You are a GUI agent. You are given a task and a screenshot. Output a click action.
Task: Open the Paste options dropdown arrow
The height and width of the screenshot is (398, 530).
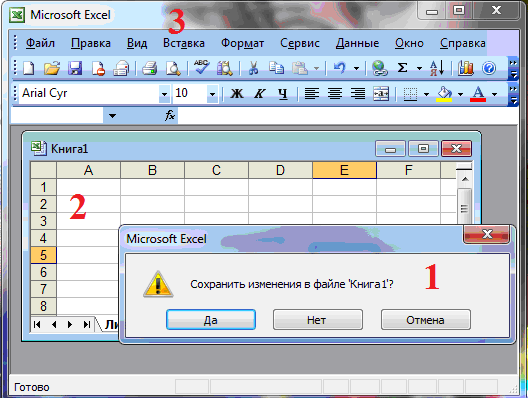pyautogui.click(x=316, y=69)
